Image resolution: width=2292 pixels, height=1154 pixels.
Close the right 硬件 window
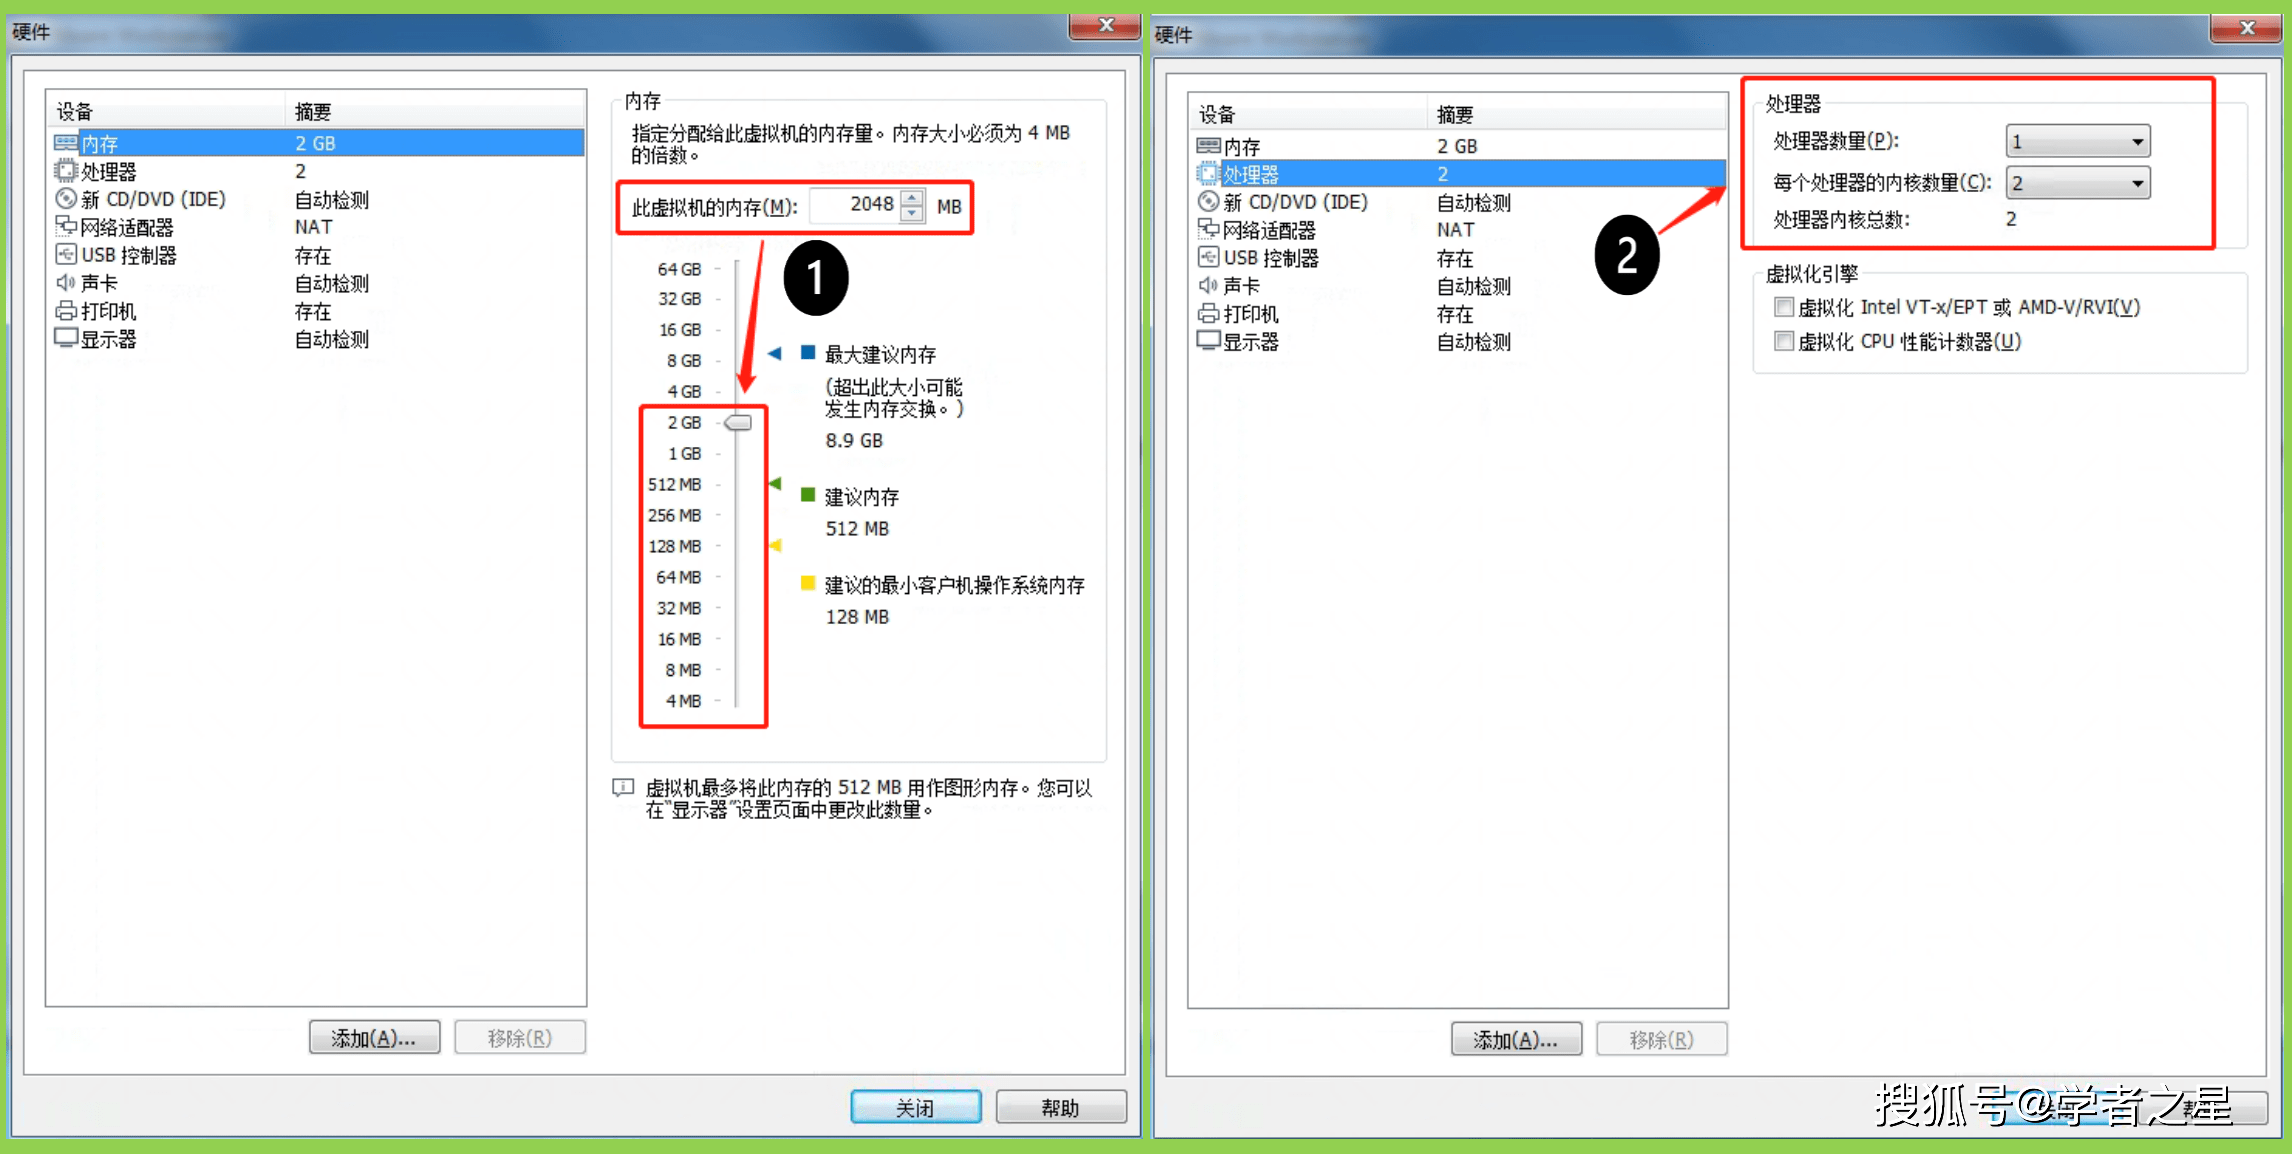pos(2246,27)
